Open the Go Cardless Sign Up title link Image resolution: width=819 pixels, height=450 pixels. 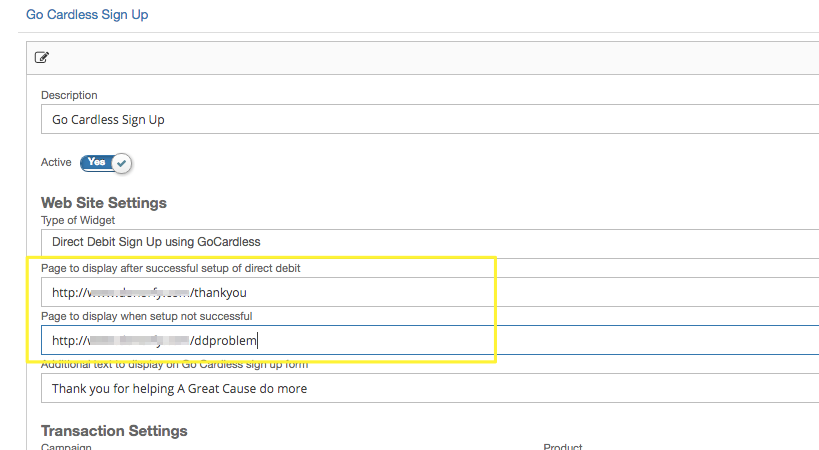point(87,16)
